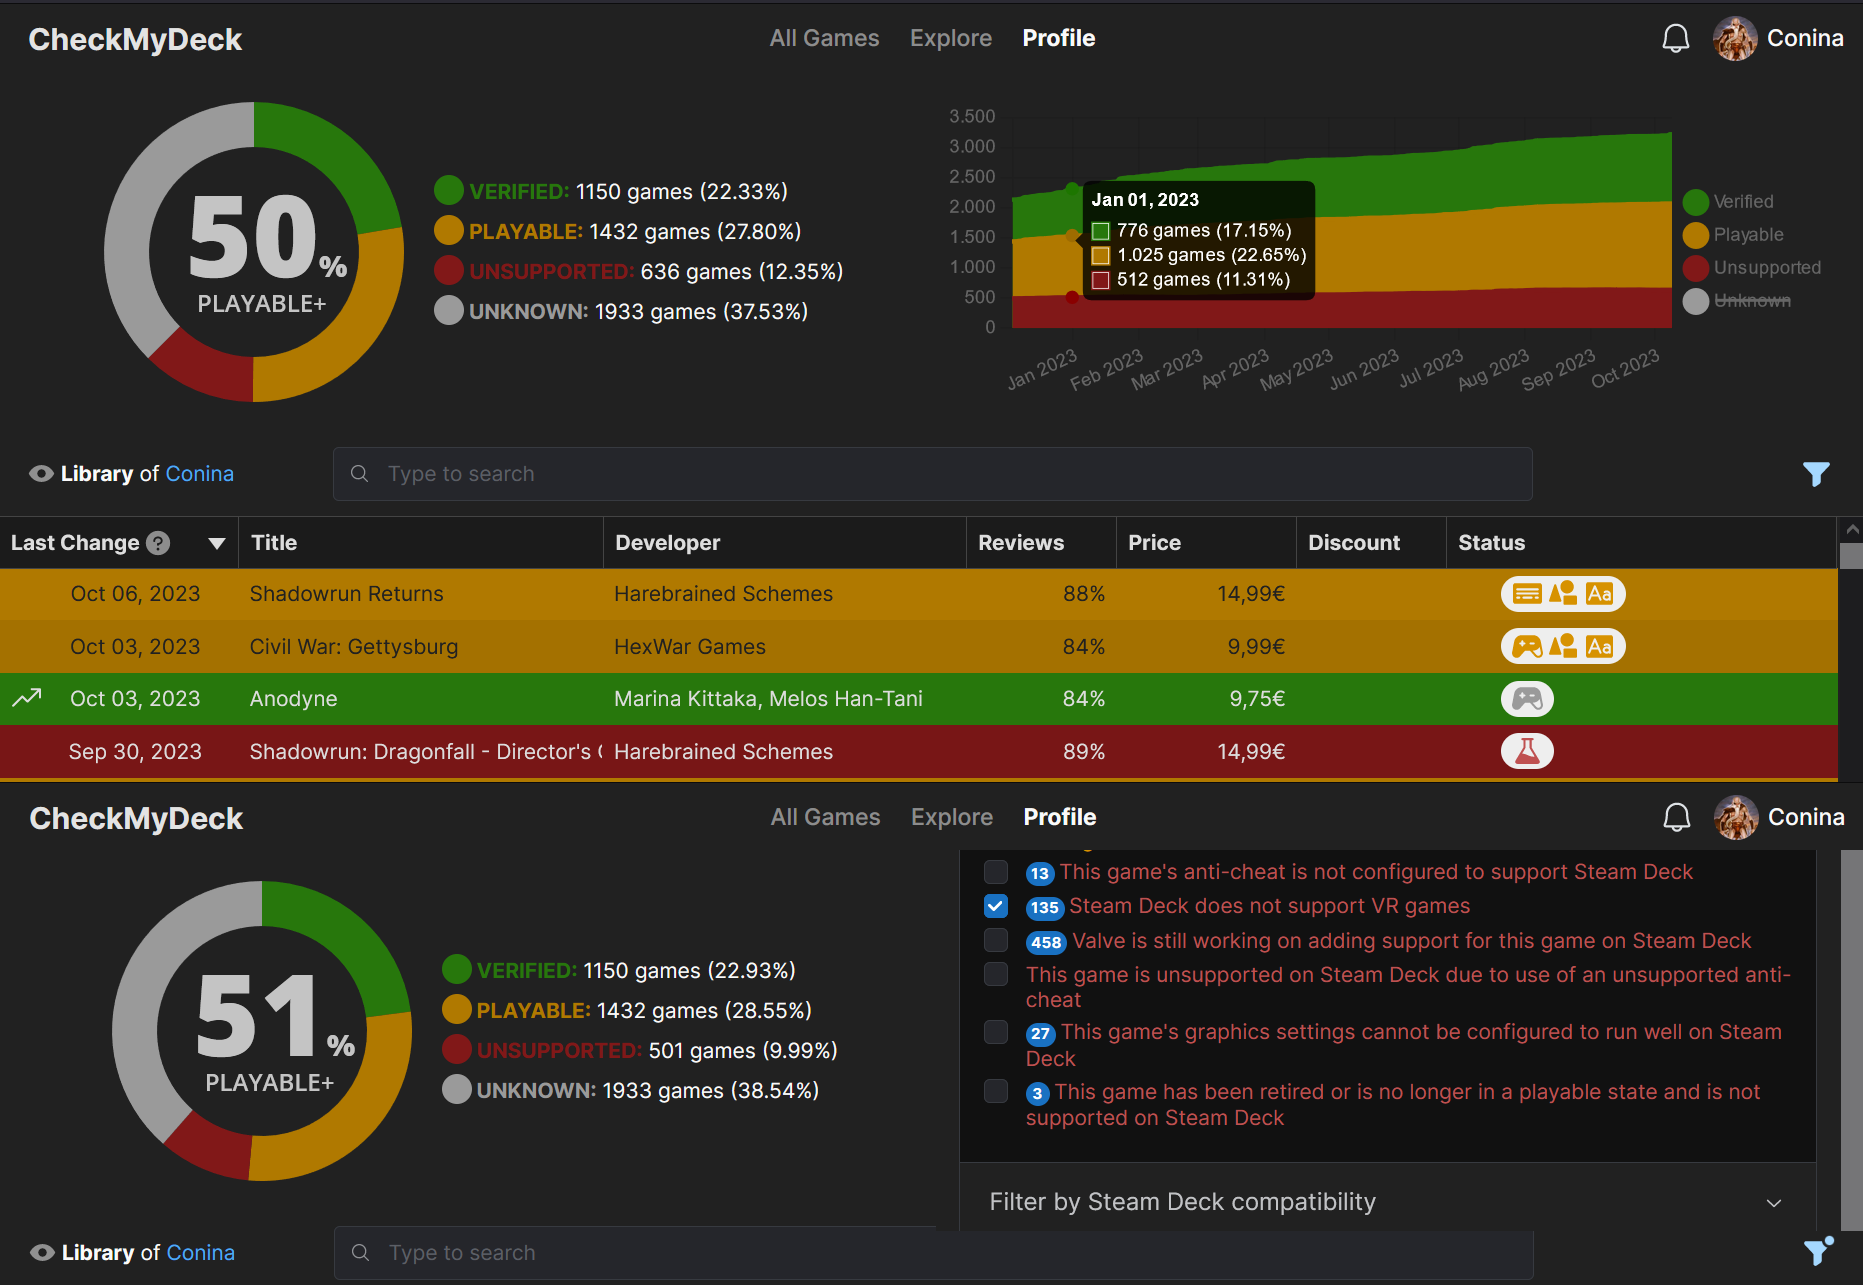
Task: Click Shadowrun Returns font size Aa icon
Action: pyautogui.click(x=1599, y=594)
